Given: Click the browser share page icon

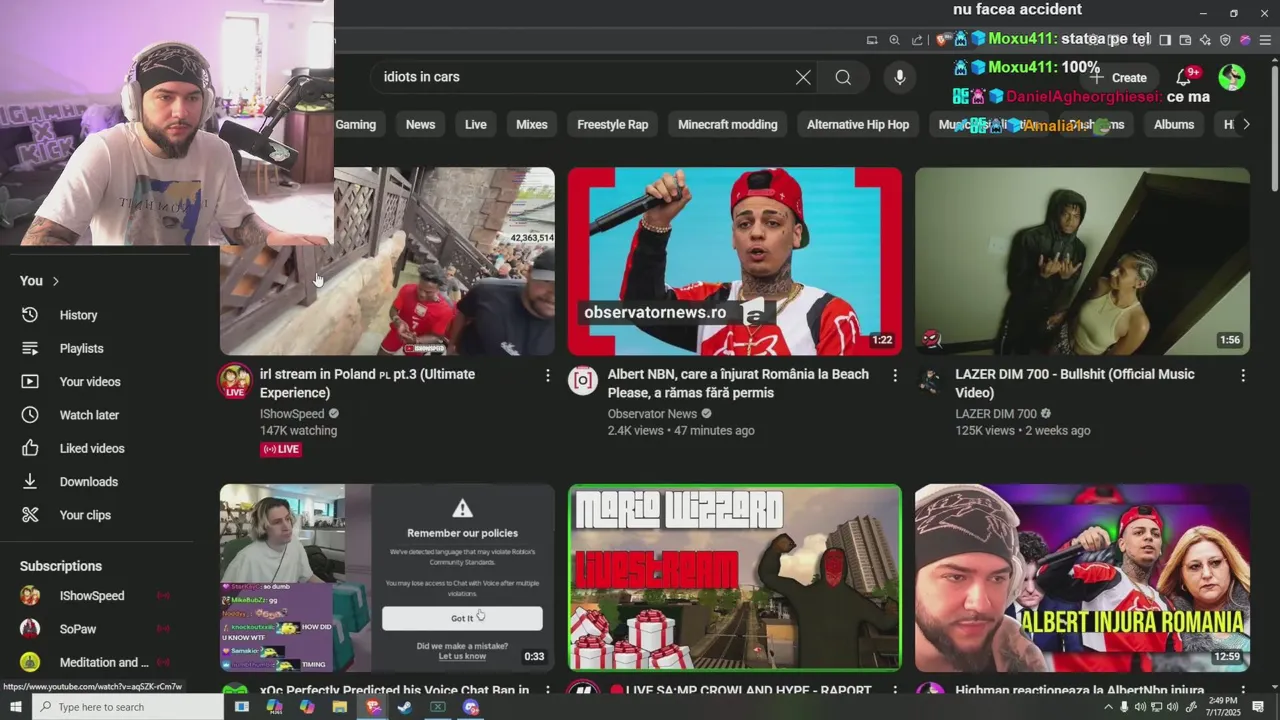Looking at the screenshot, I should pyautogui.click(x=917, y=40).
